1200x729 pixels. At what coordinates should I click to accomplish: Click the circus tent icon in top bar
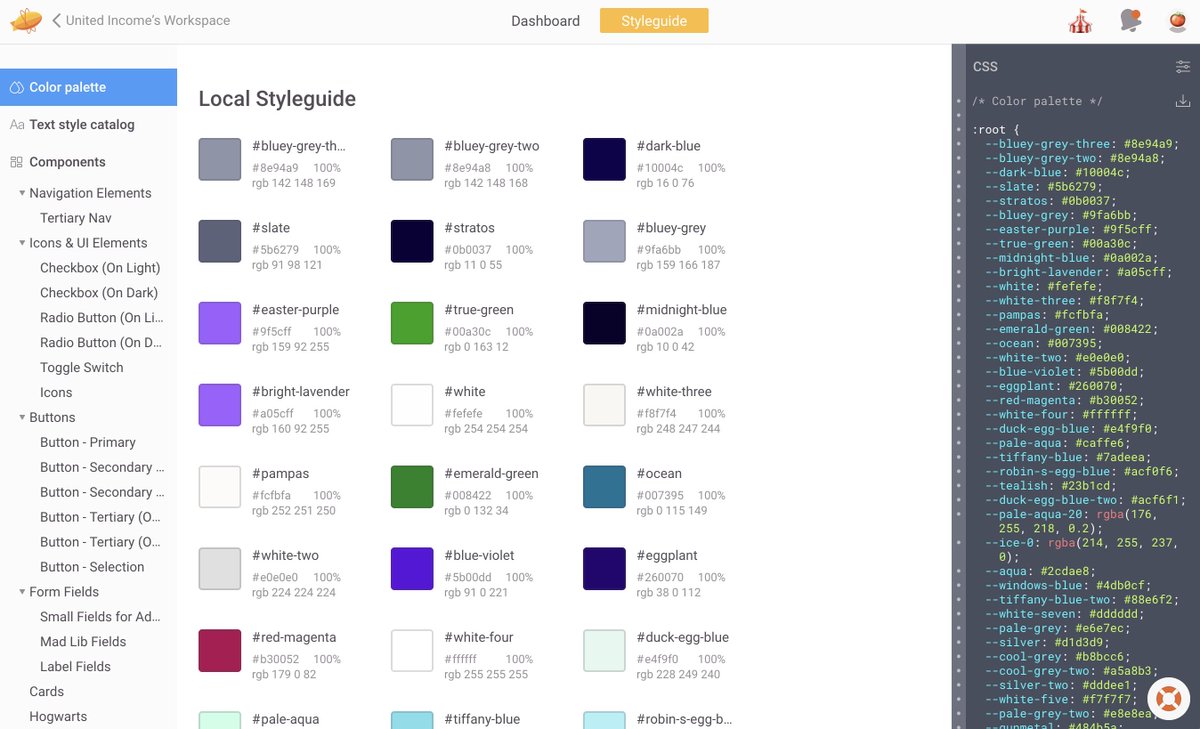coord(1080,20)
